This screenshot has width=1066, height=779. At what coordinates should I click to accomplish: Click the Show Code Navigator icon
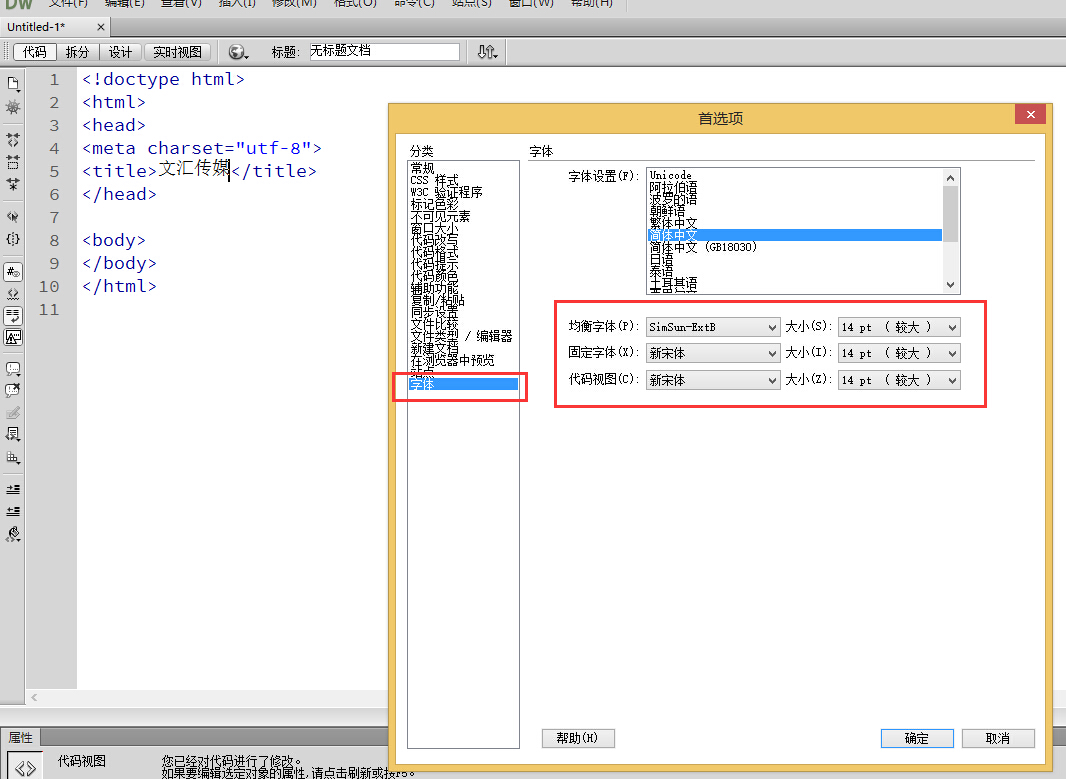[13, 107]
